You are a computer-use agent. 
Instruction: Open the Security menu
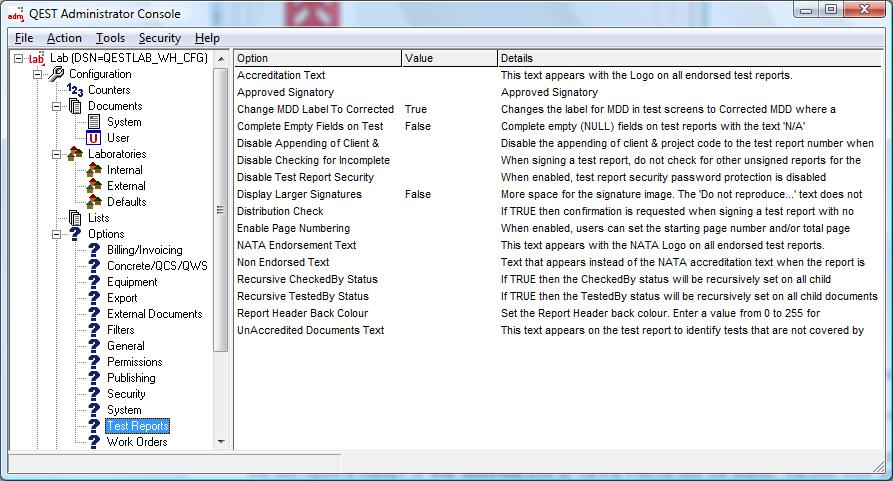pyautogui.click(x=159, y=38)
